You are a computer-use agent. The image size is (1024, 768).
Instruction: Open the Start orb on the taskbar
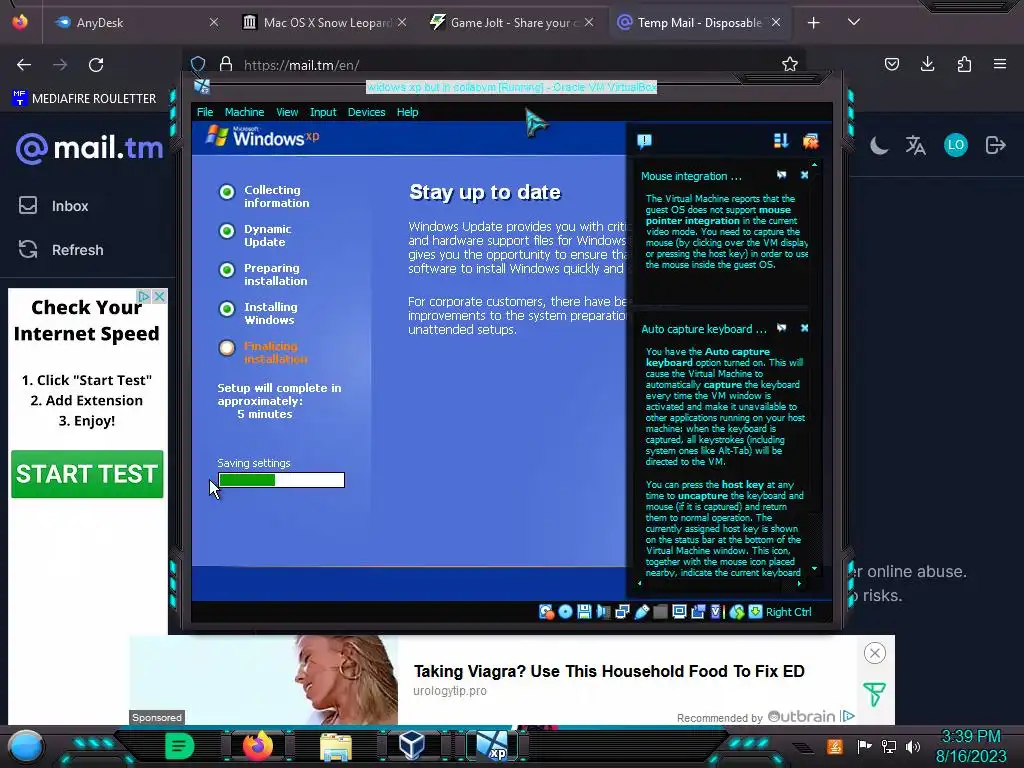tap(26, 746)
